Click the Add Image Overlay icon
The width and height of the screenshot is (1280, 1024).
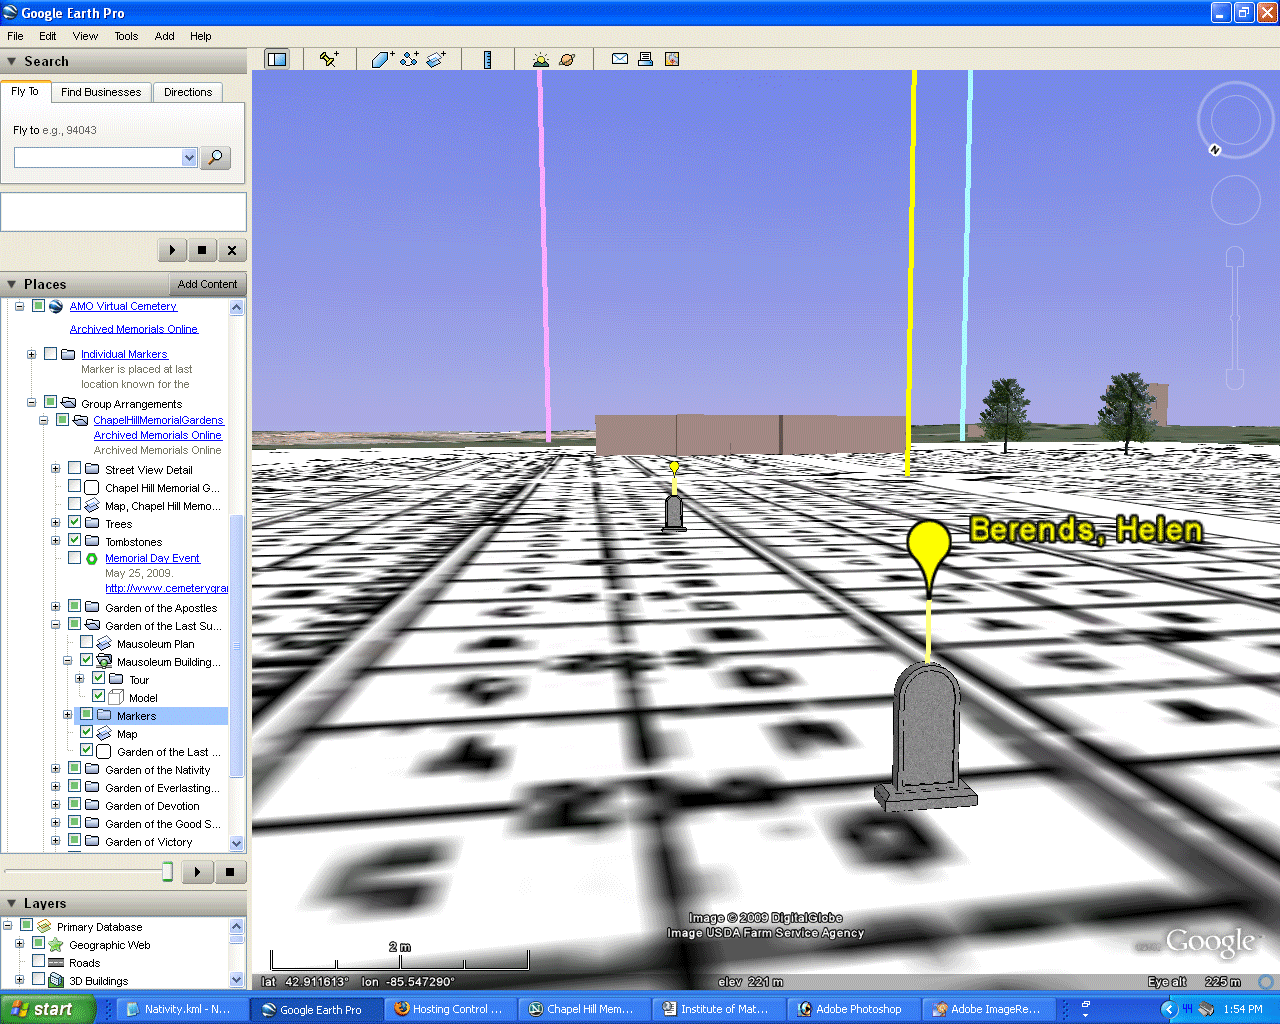436,60
